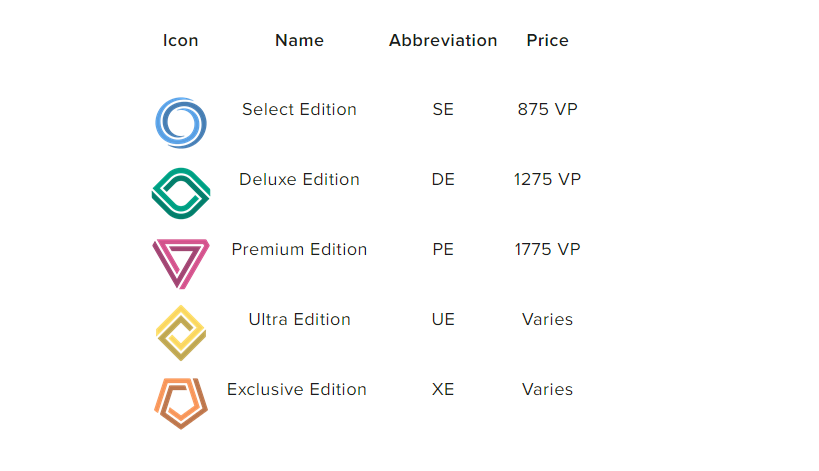
Task: Click the SE abbreviation cell
Action: pyautogui.click(x=443, y=109)
